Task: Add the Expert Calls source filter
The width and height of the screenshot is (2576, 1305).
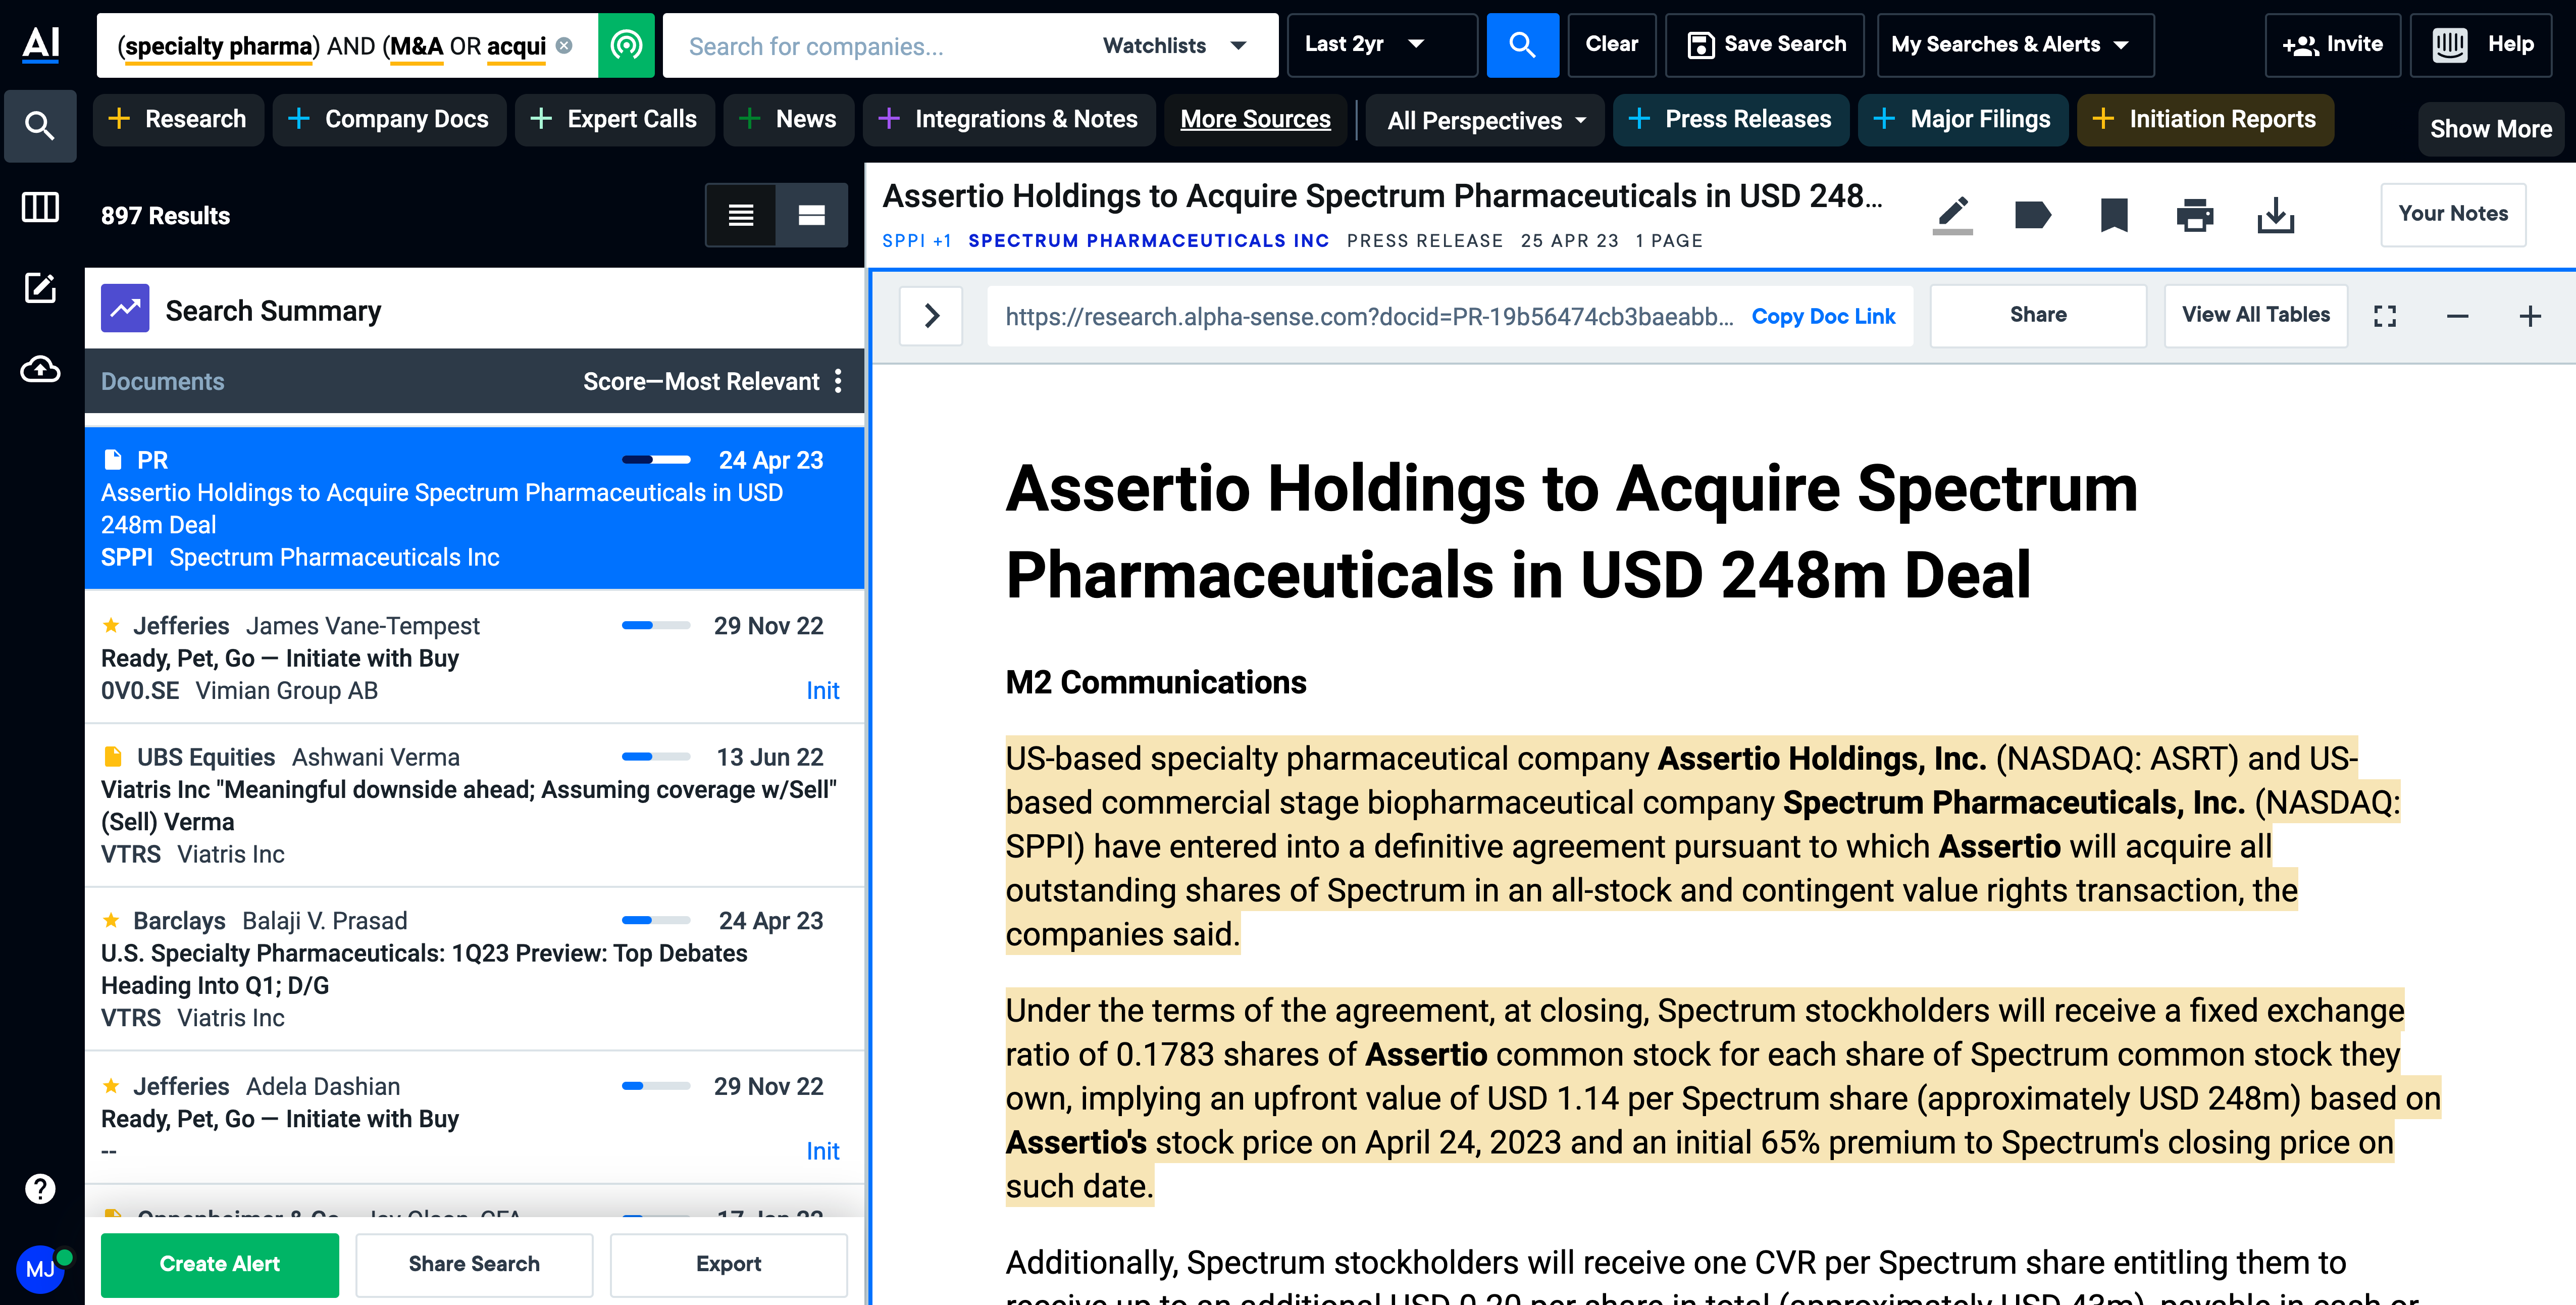Action: (x=614, y=119)
